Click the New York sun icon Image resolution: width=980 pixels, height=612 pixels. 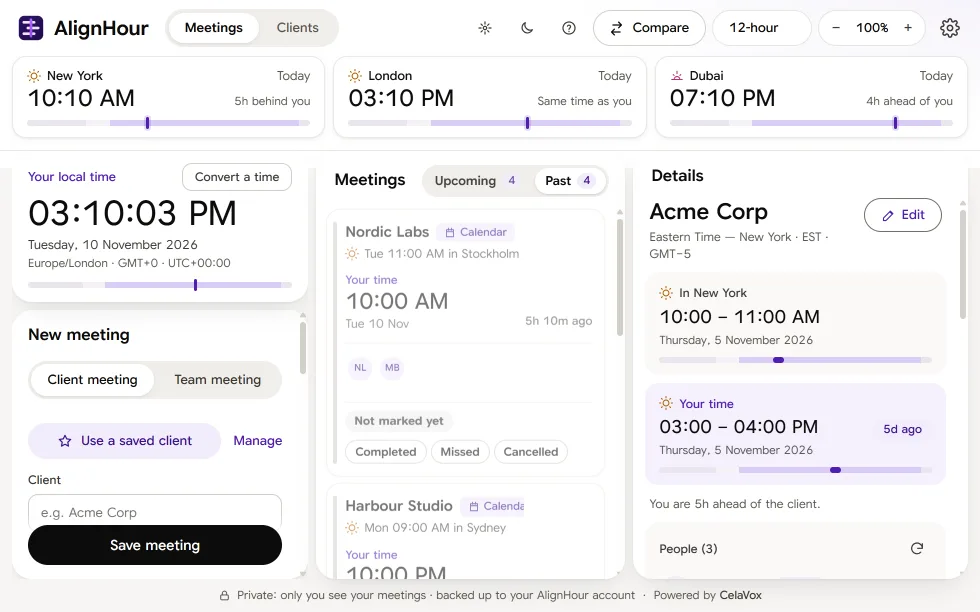[34, 76]
